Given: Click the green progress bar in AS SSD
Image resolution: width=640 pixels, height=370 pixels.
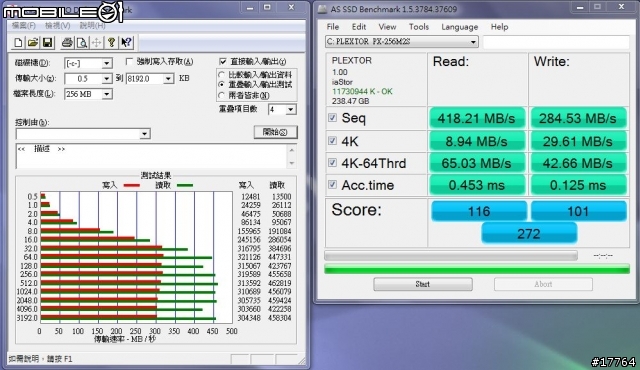Looking at the screenshot, I should 477,269.
